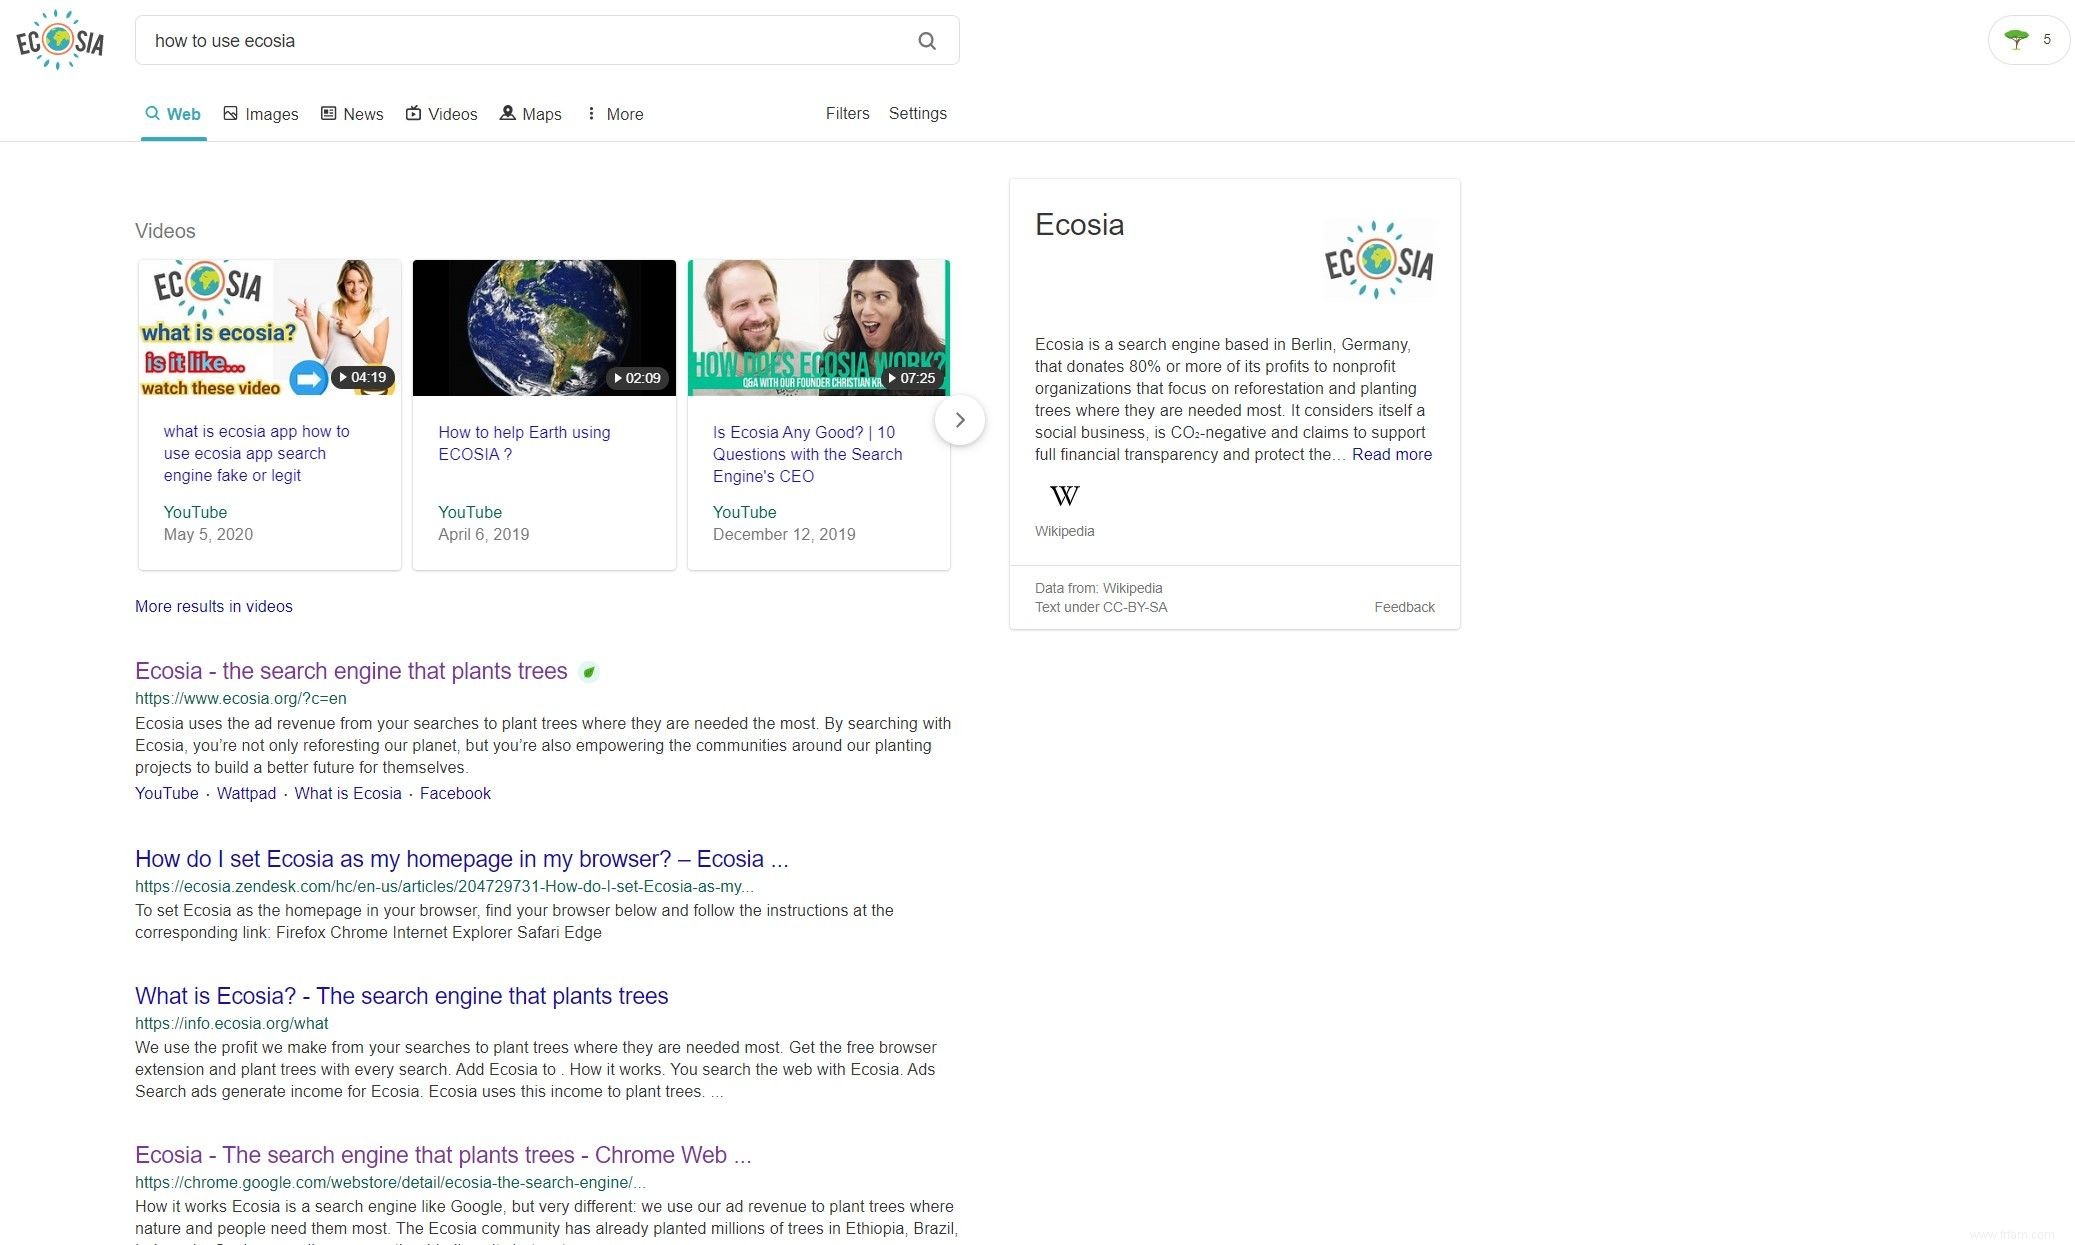
Task: Click the Ecosia logo in top left
Action: tap(59, 40)
